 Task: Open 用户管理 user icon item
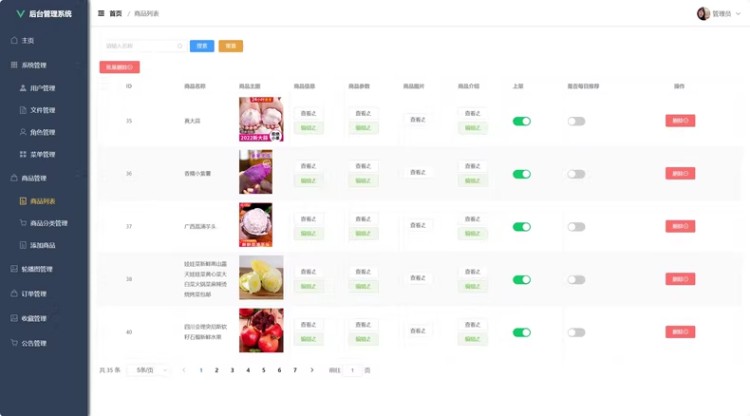(22, 88)
